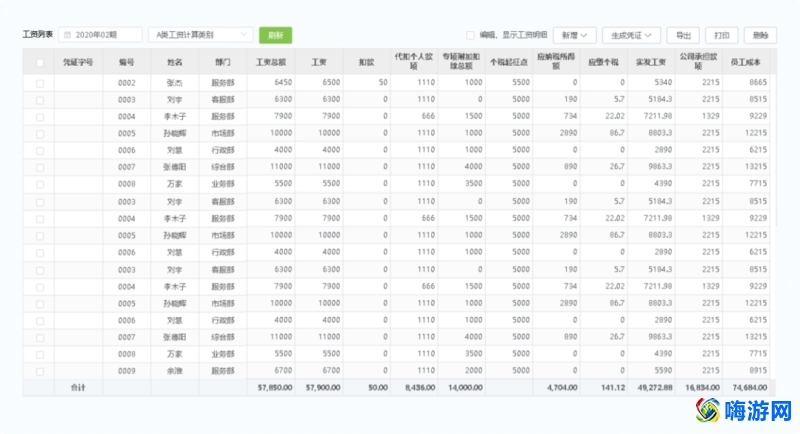Viewport: 800px width, 434px height.
Task: Click the 工资总额 column header
Action: tap(271, 62)
